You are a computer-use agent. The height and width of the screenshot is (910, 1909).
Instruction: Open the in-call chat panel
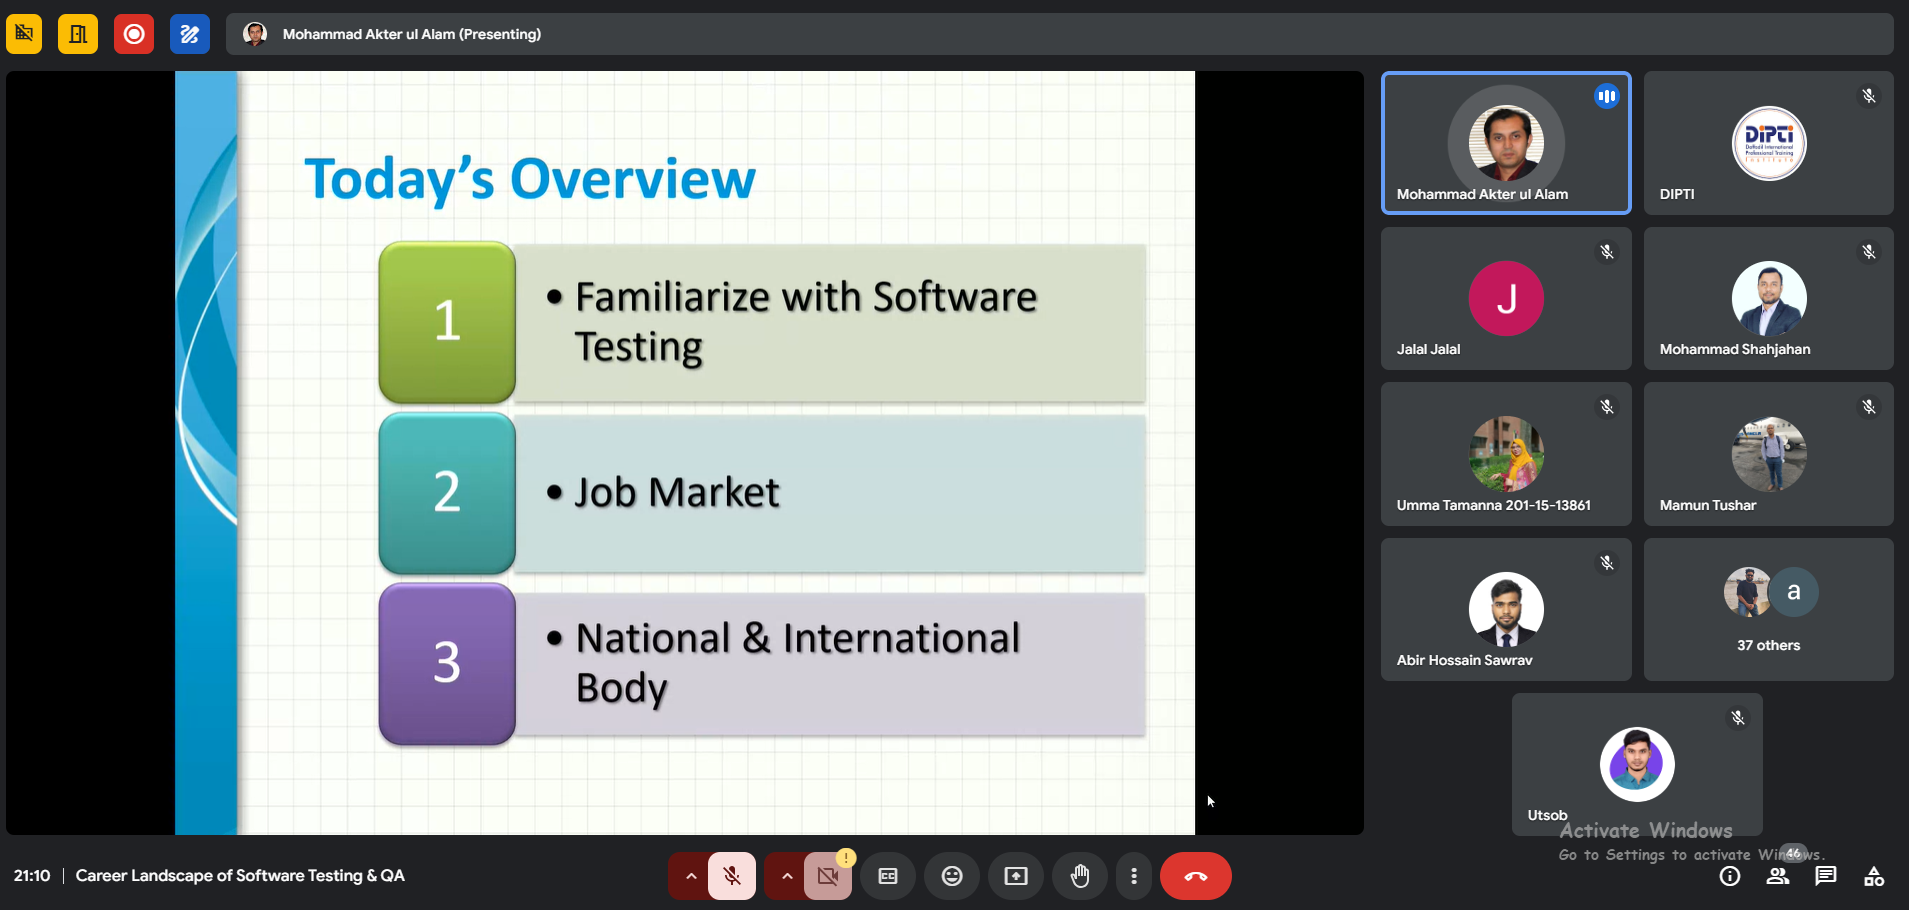click(x=1825, y=876)
